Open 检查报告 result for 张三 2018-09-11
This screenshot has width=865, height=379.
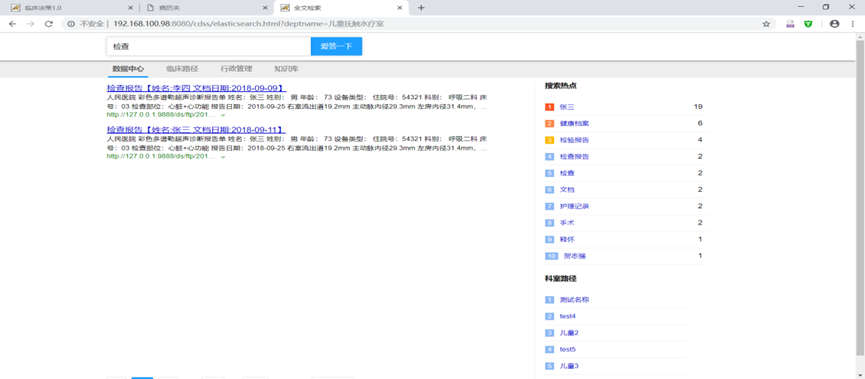click(x=196, y=130)
